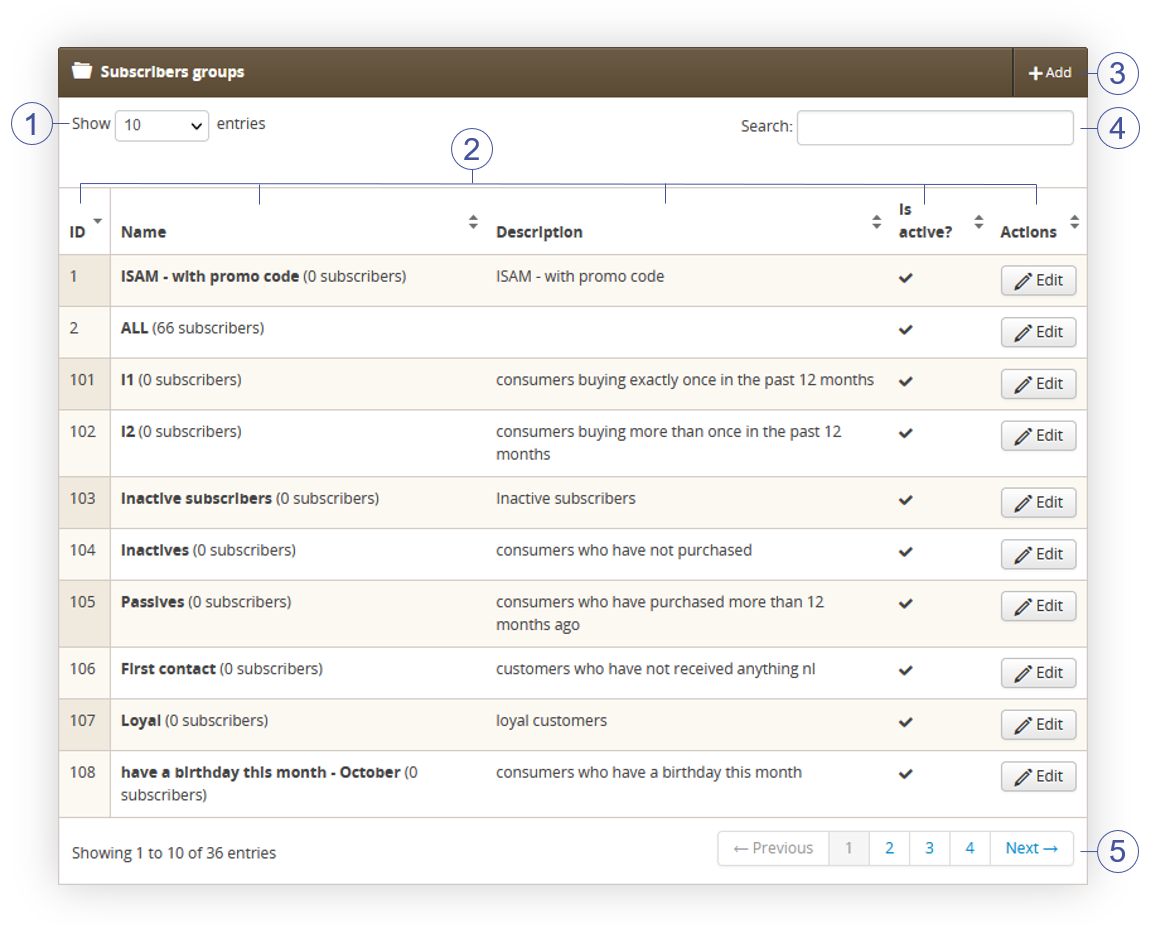Click the Add button in the header
Viewport: 1152px width, 926px height.
[1050, 73]
